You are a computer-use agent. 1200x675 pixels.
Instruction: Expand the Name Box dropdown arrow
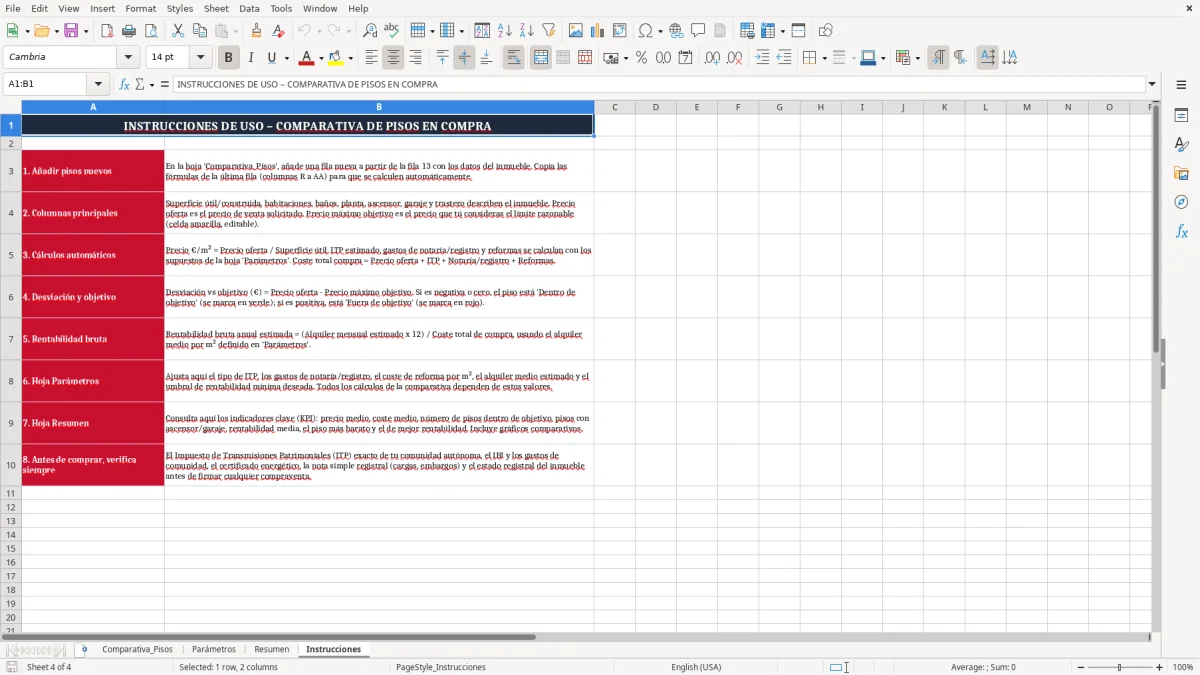pos(98,84)
